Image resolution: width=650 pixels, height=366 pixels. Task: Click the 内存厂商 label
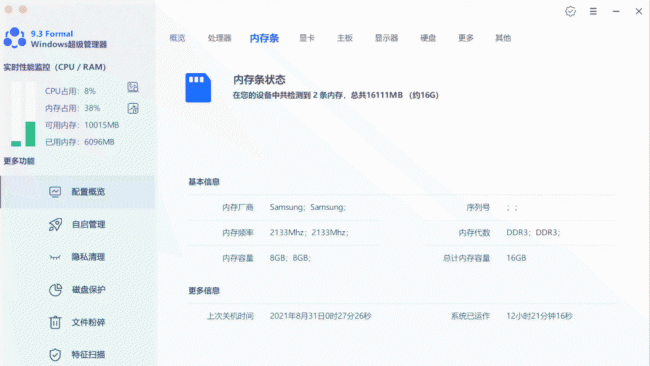[x=238, y=207]
